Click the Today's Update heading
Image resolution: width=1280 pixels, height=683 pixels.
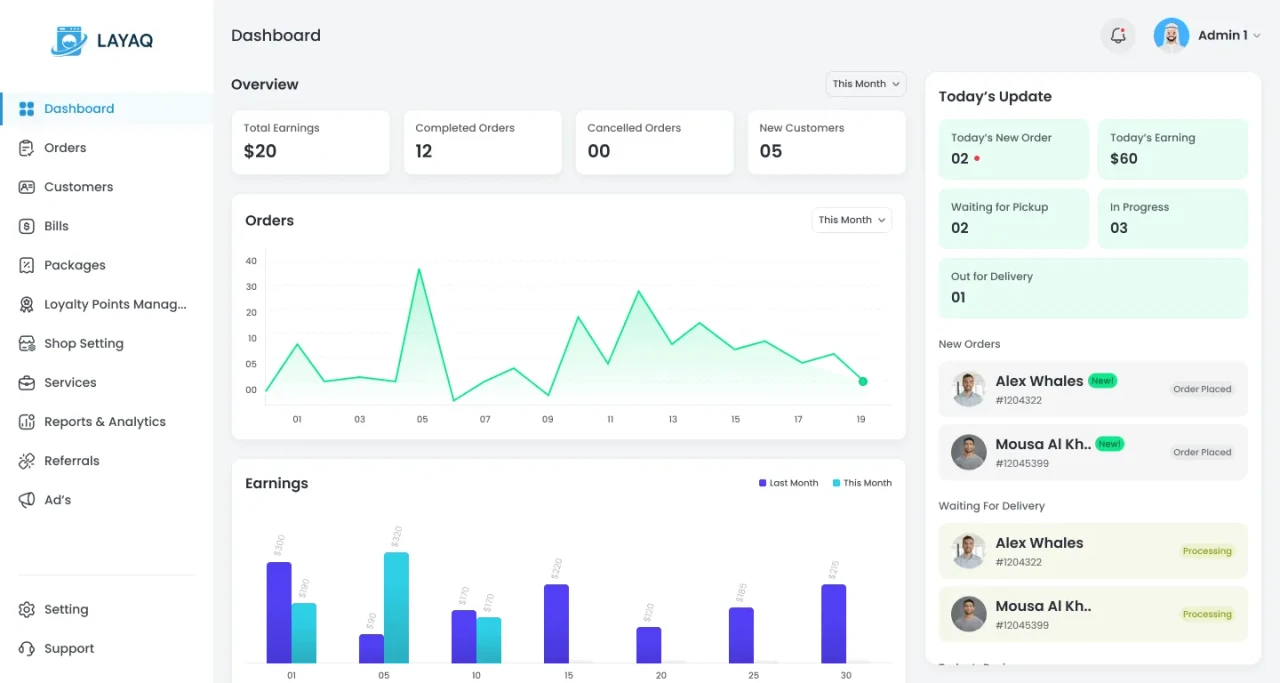(x=995, y=97)
